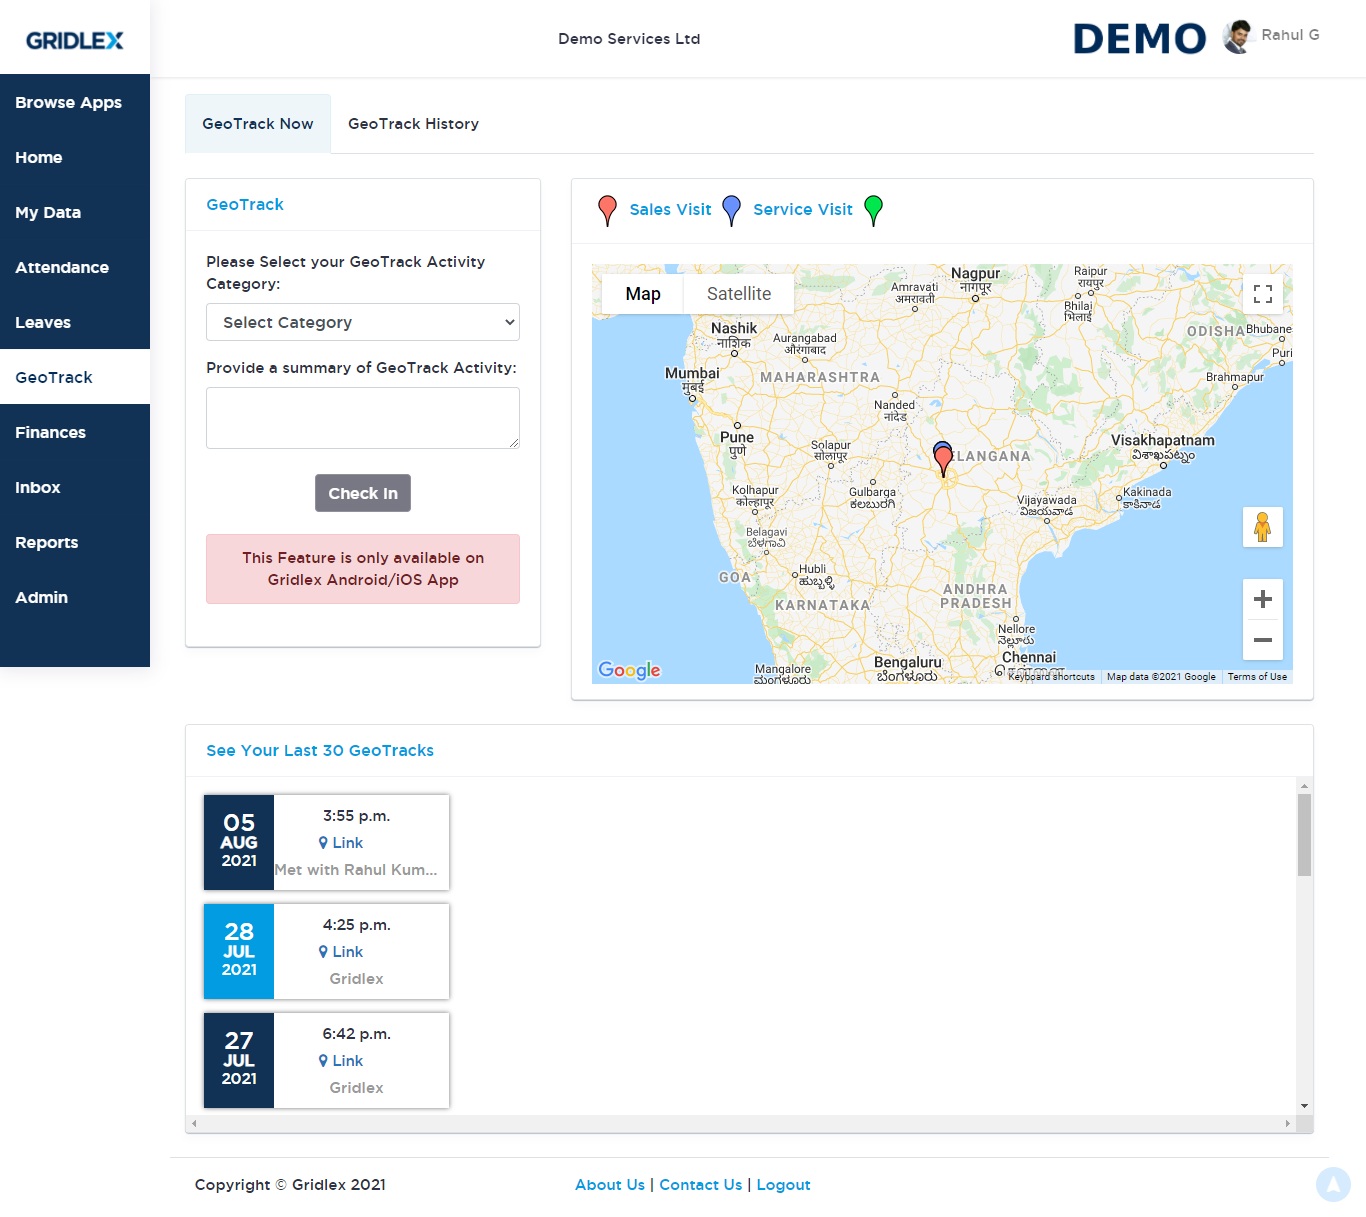
Task: Click GeoTrack Activity summary text area
Action: 363,418
